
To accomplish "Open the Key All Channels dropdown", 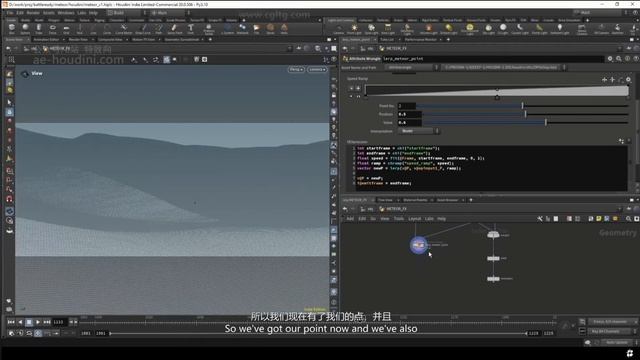I will (612, 331).
